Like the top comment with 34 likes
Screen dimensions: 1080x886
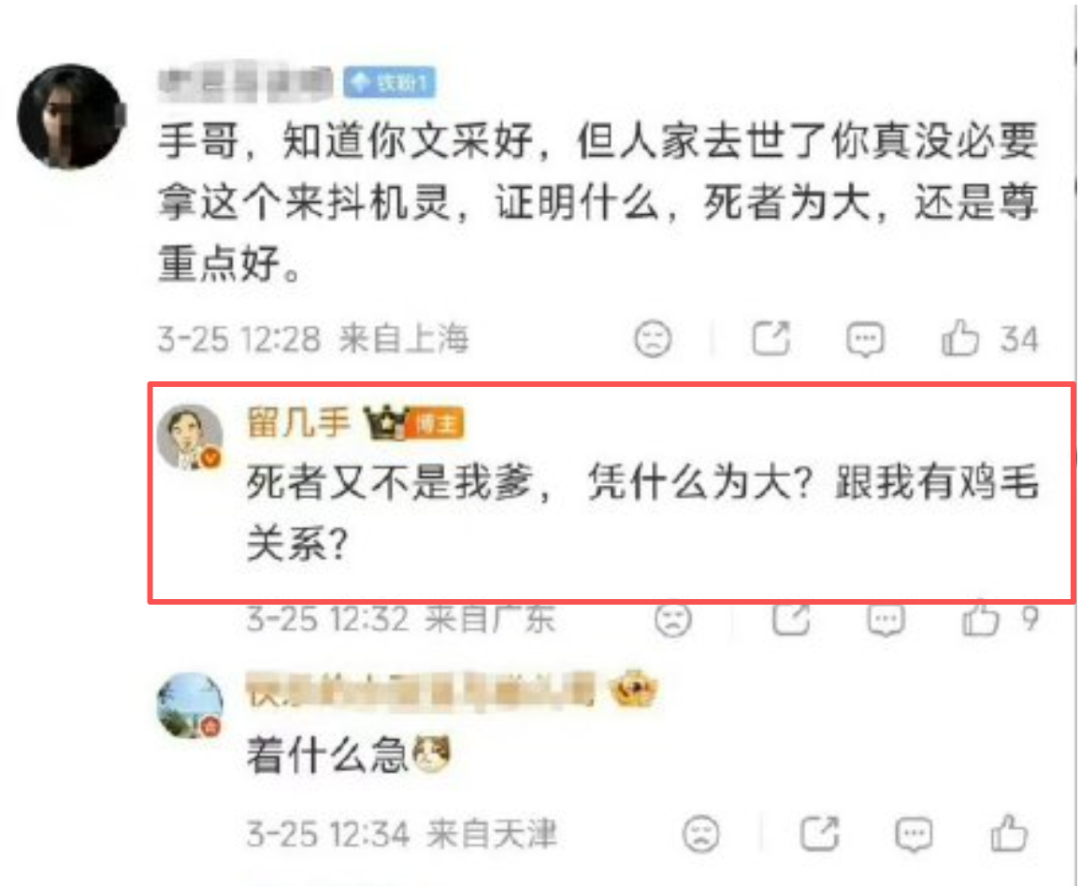(960, 338)
